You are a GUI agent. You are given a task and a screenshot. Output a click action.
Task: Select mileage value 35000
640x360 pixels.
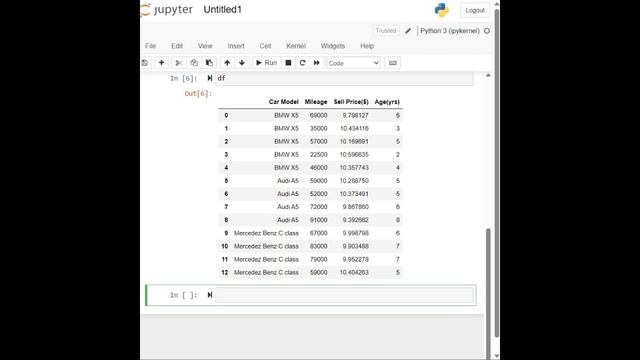318,129
